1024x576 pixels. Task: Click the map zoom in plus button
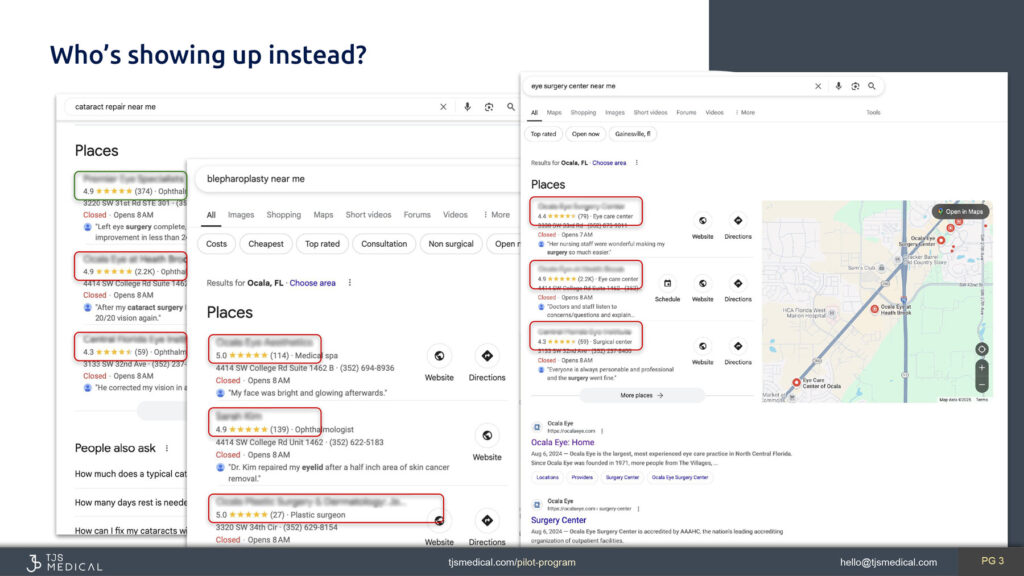click(982, 368)
